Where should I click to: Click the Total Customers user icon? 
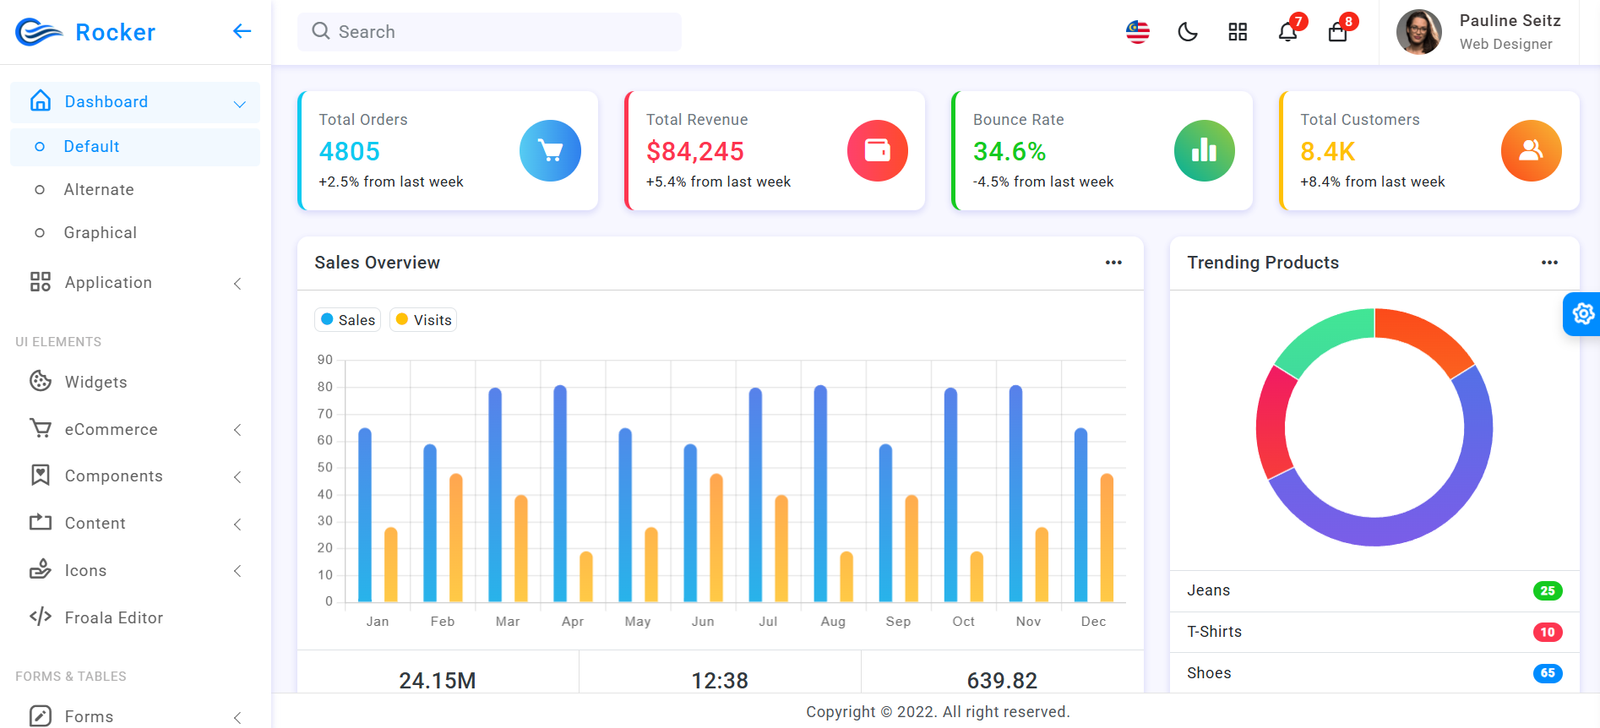(x=1530, y=151)
